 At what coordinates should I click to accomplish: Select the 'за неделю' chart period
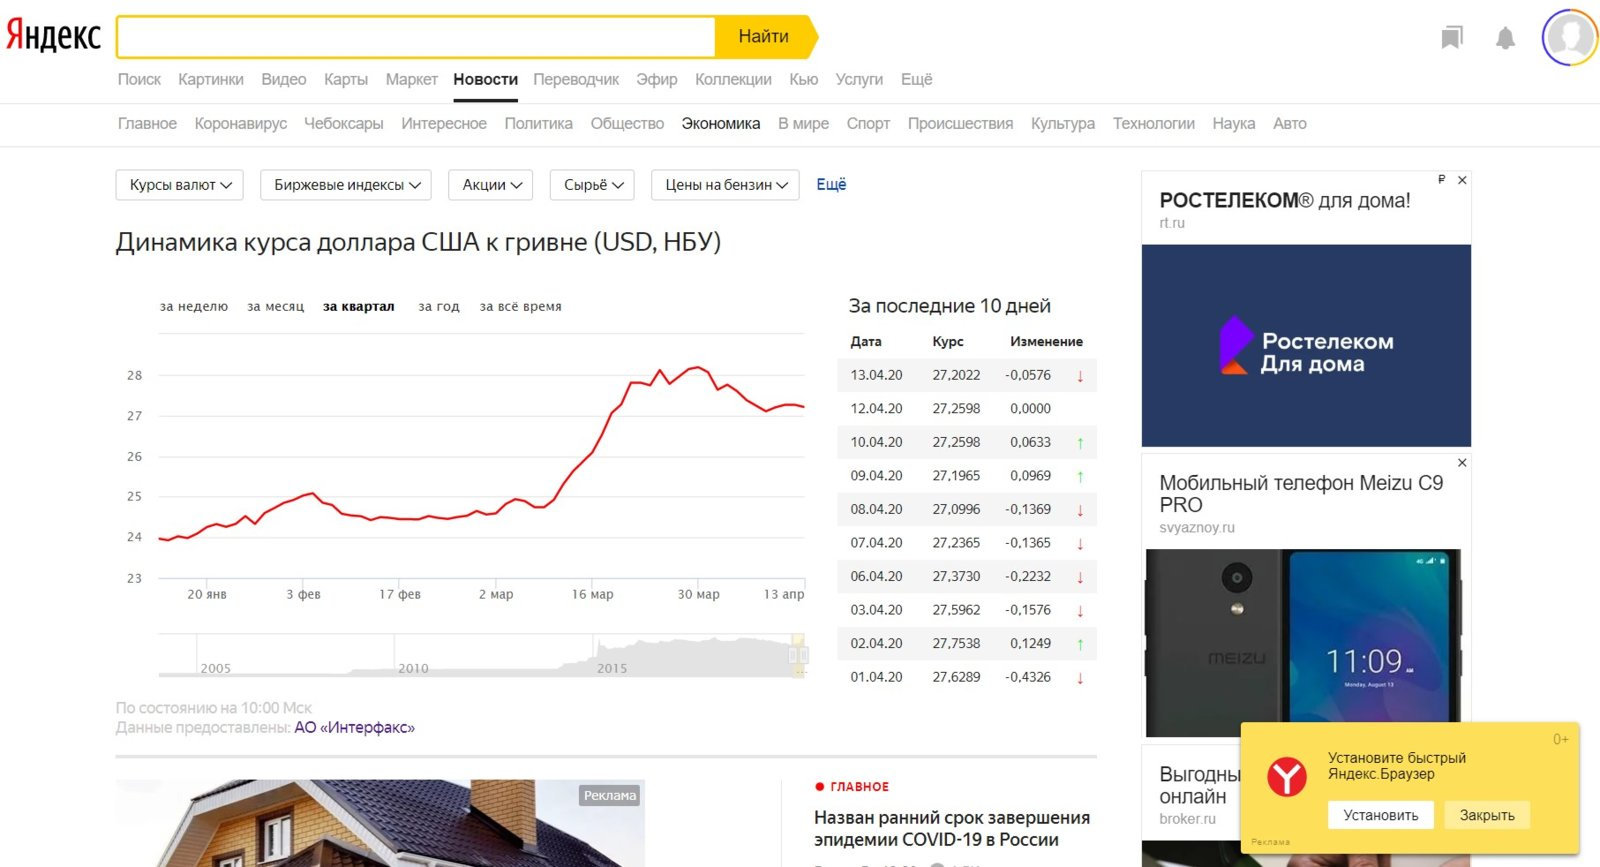click(x=194, y=307)
